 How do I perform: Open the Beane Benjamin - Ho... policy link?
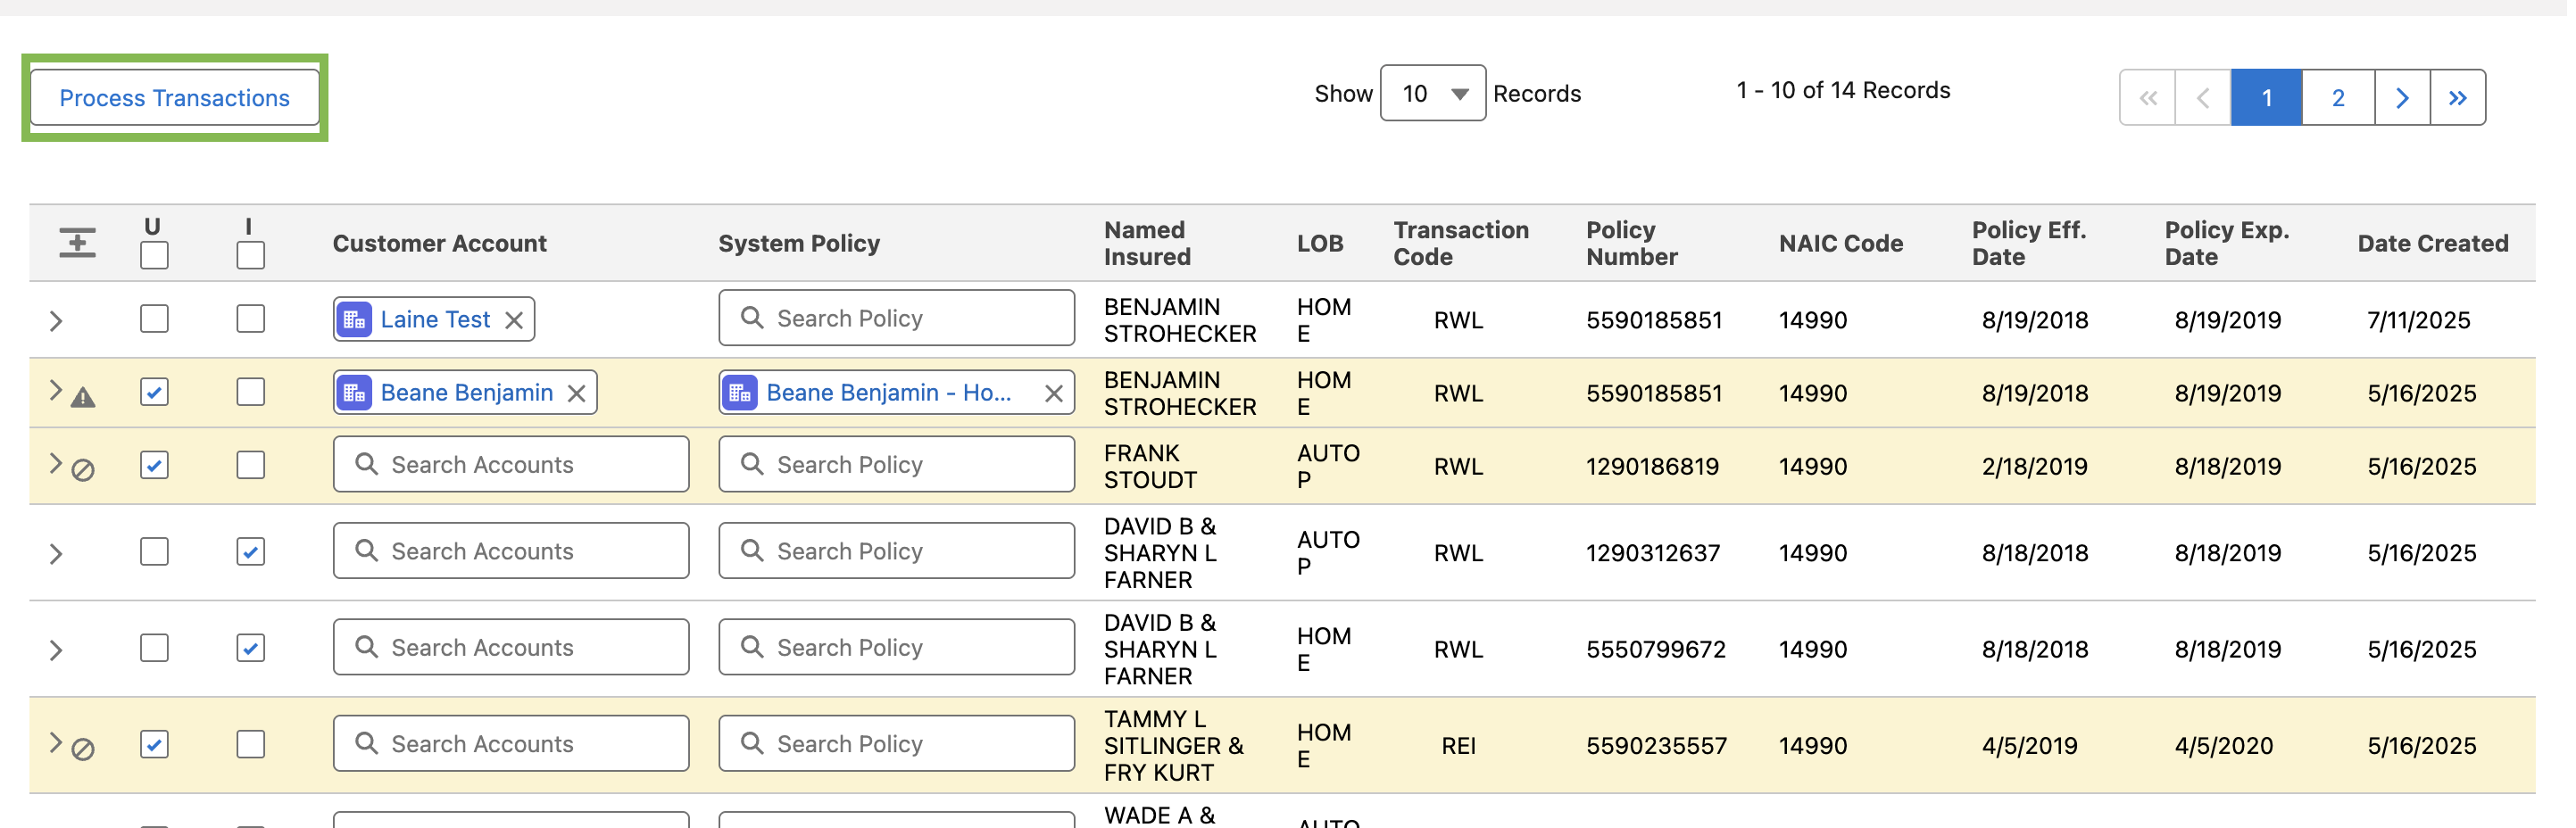point(889,393)
